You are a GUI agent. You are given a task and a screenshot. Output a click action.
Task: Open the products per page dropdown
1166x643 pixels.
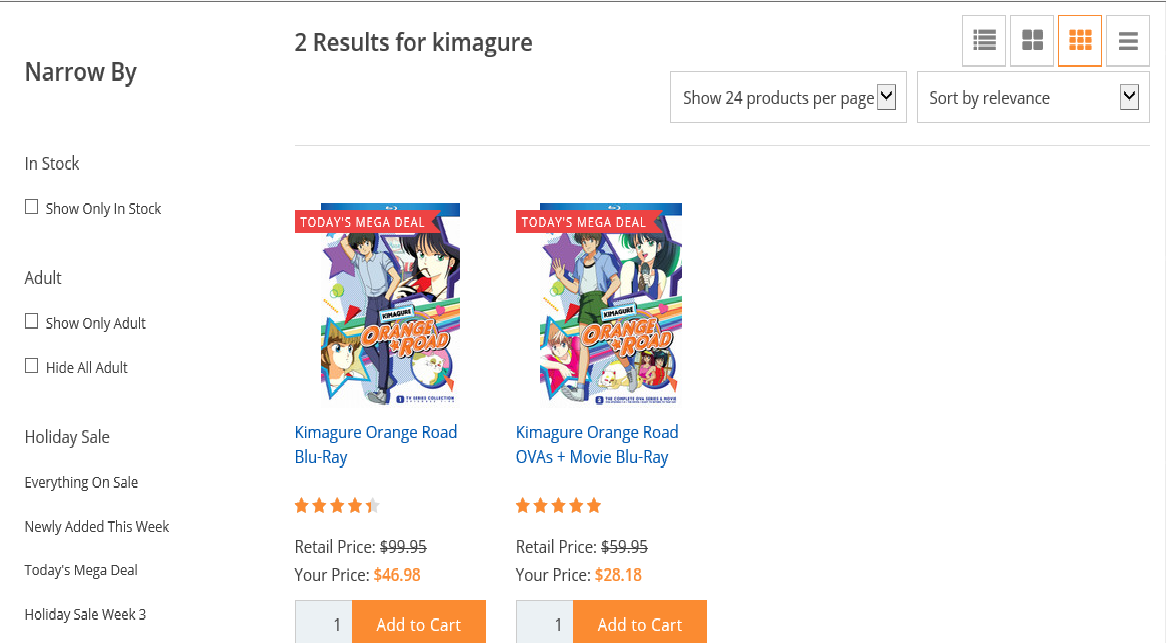788,97
